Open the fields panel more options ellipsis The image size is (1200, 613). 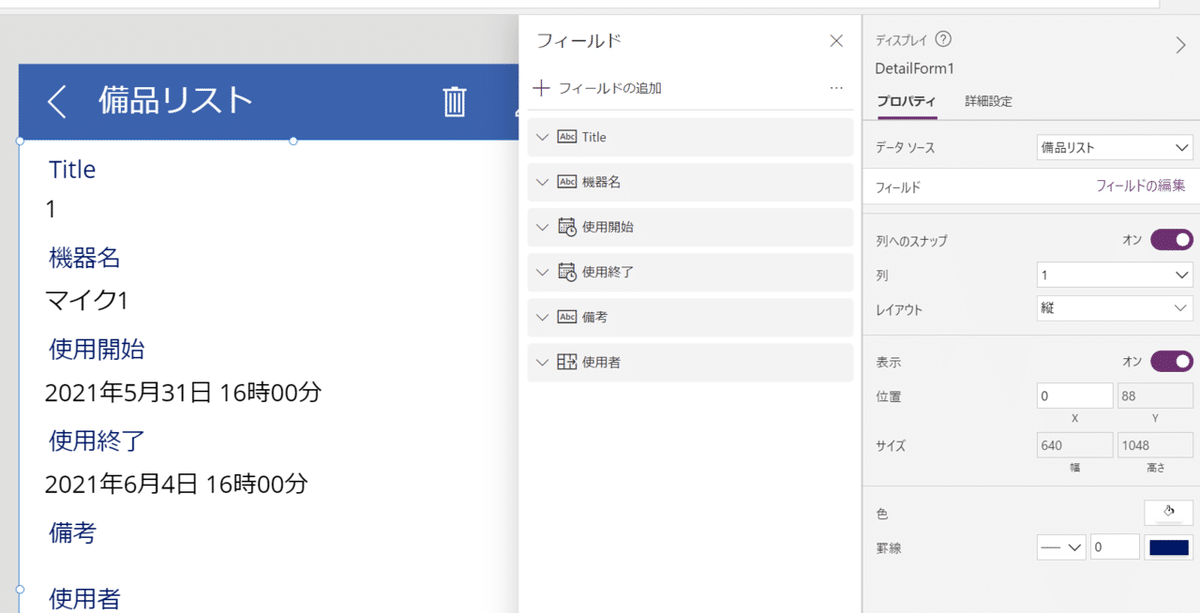pyautogui.click(x=836, y=88)
